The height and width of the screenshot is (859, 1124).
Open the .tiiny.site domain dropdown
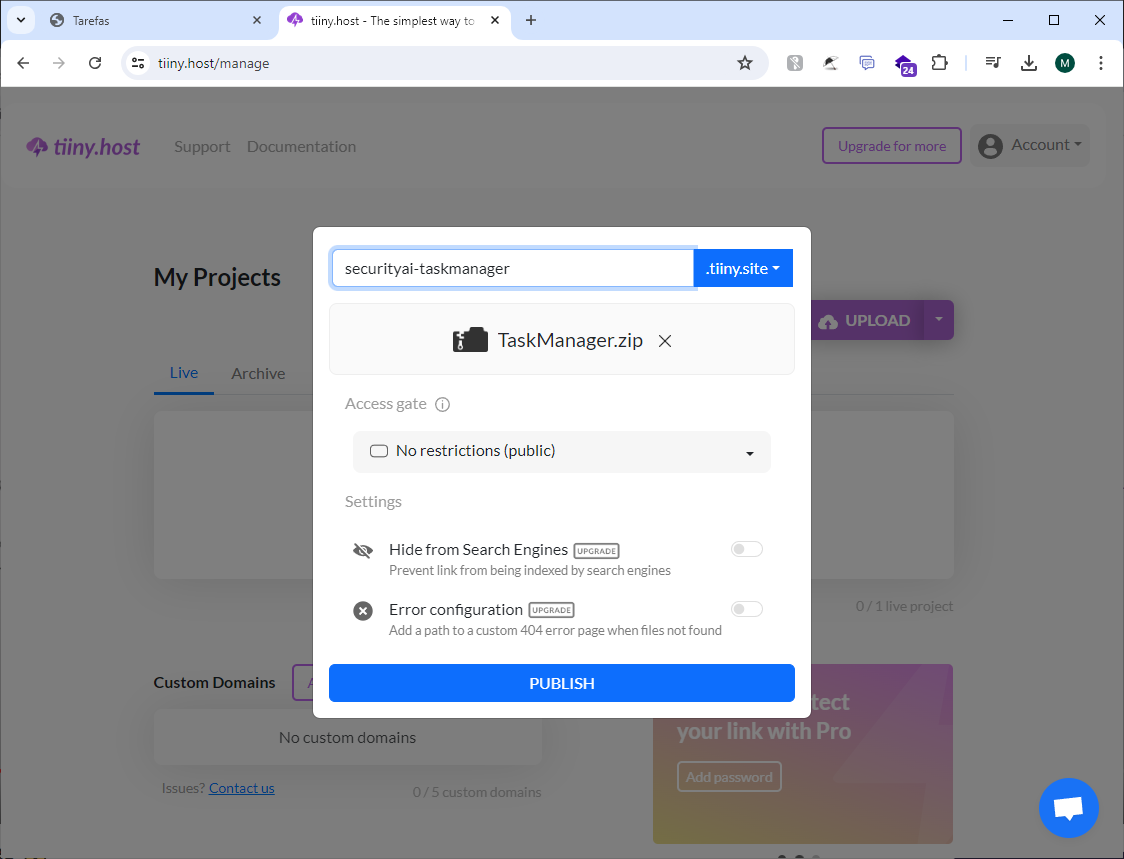[x=743, y=268]
